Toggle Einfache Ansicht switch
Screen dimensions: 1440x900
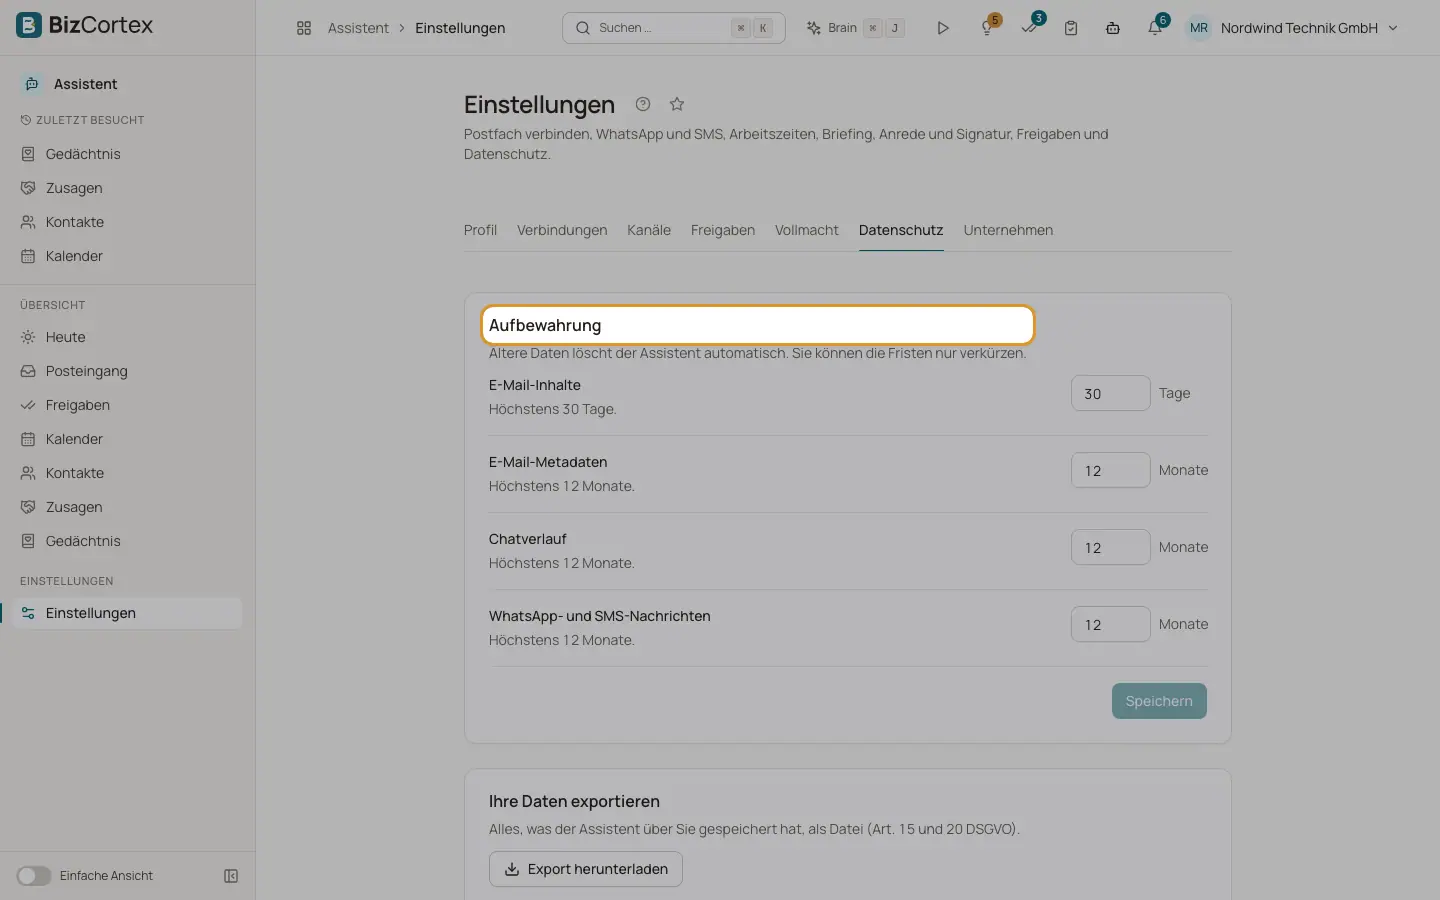coord(34,876)
